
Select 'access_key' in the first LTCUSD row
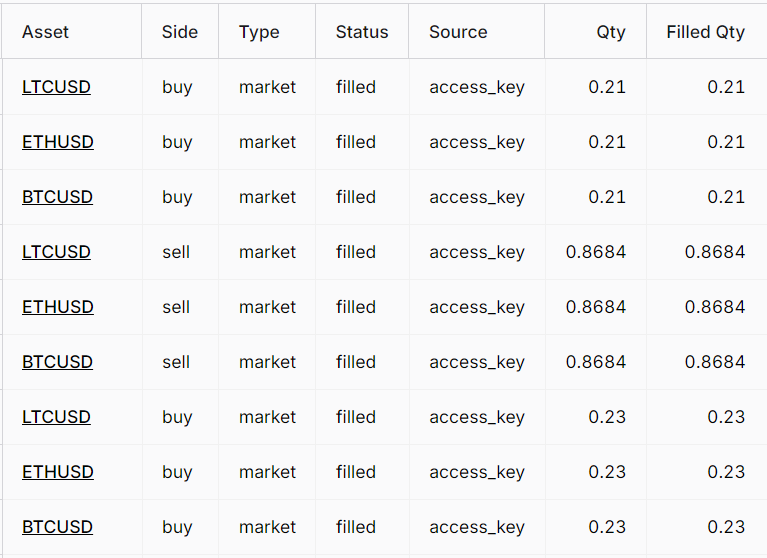(x=477, y=87)
